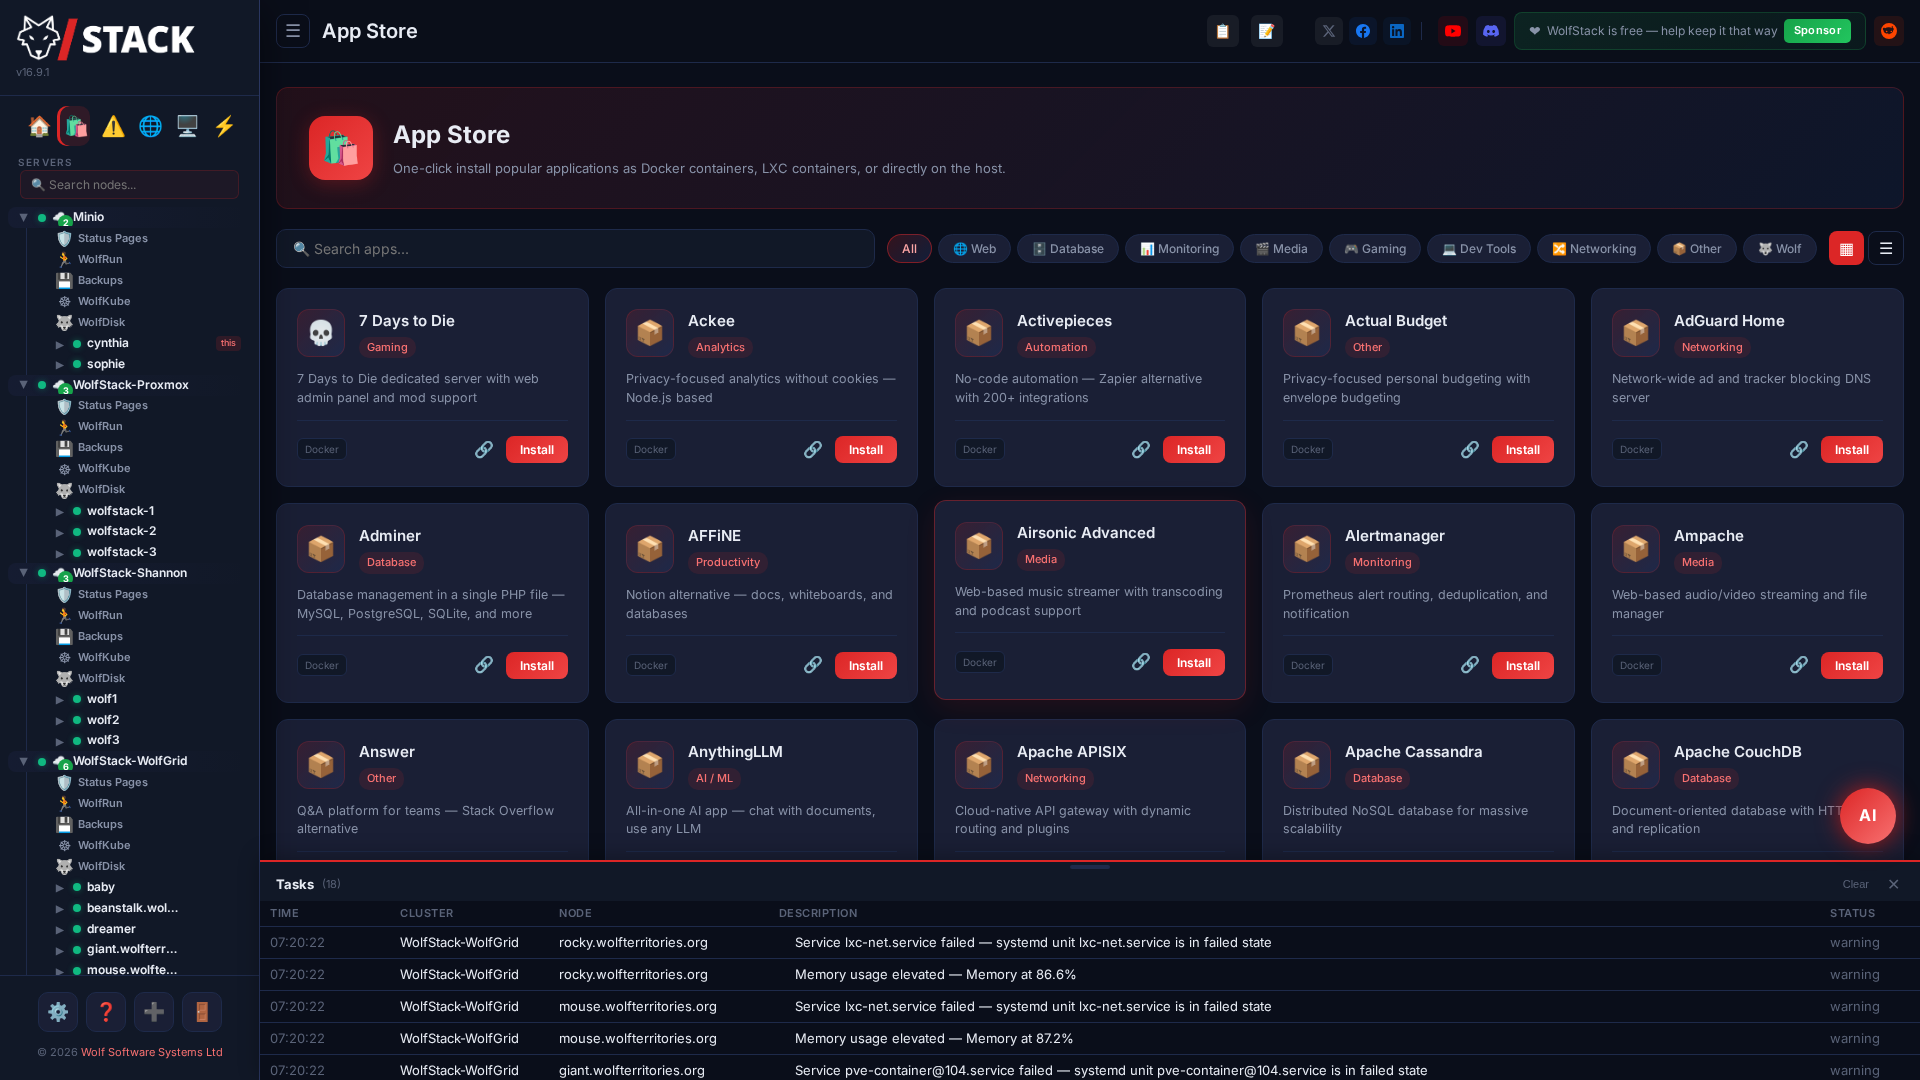Viewport: 1920px width, 1080px height.
Task: Focus the Search nodes field
Action: pos(129,185)
